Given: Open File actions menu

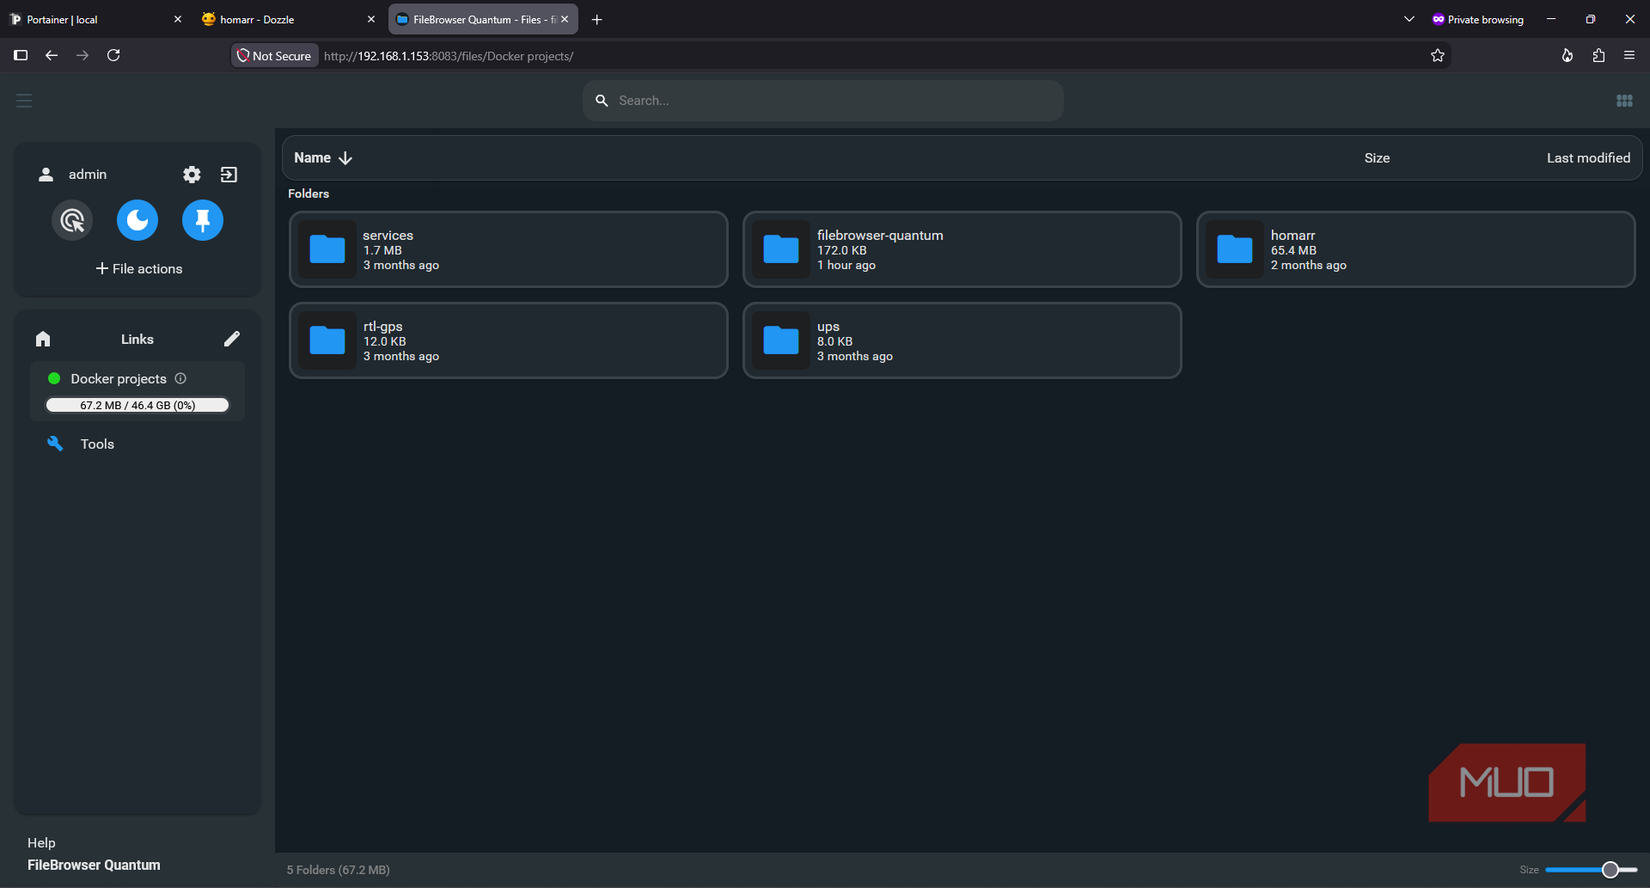Looking at the screenshot, I should coord(139,269).
